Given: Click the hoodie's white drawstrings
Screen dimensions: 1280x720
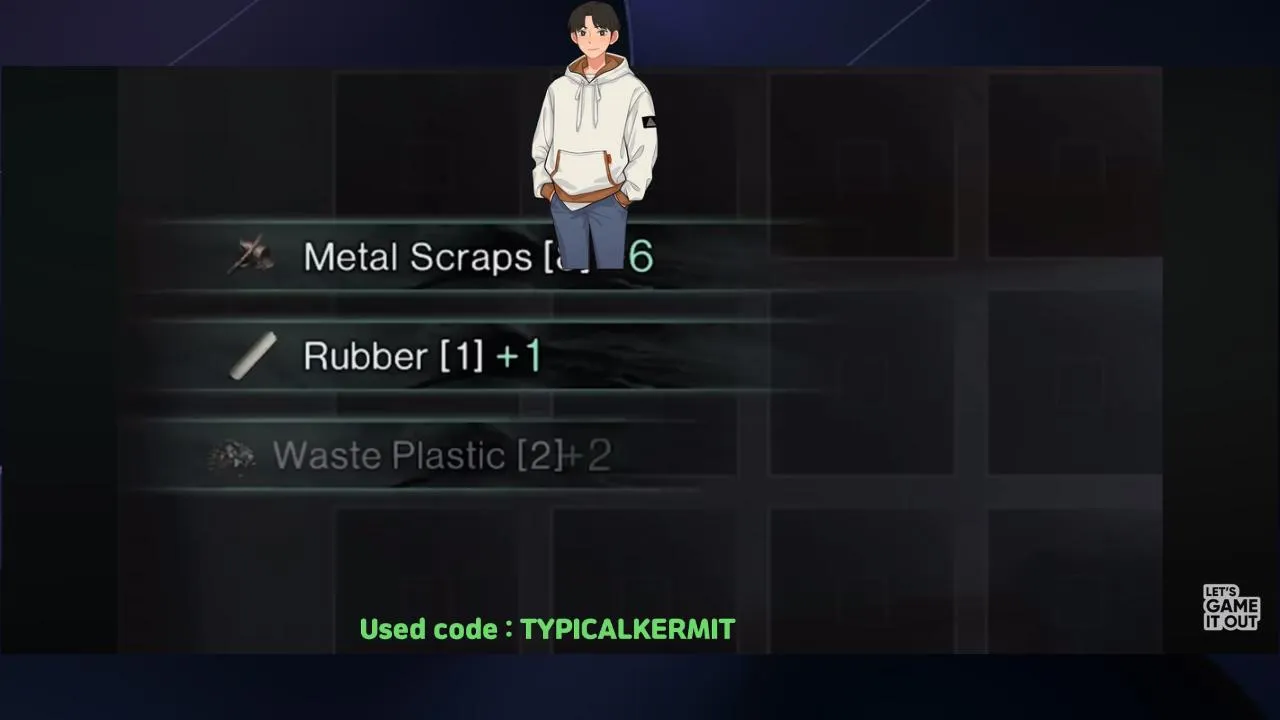Looking at the screenshot, I should tap(594, 109).
